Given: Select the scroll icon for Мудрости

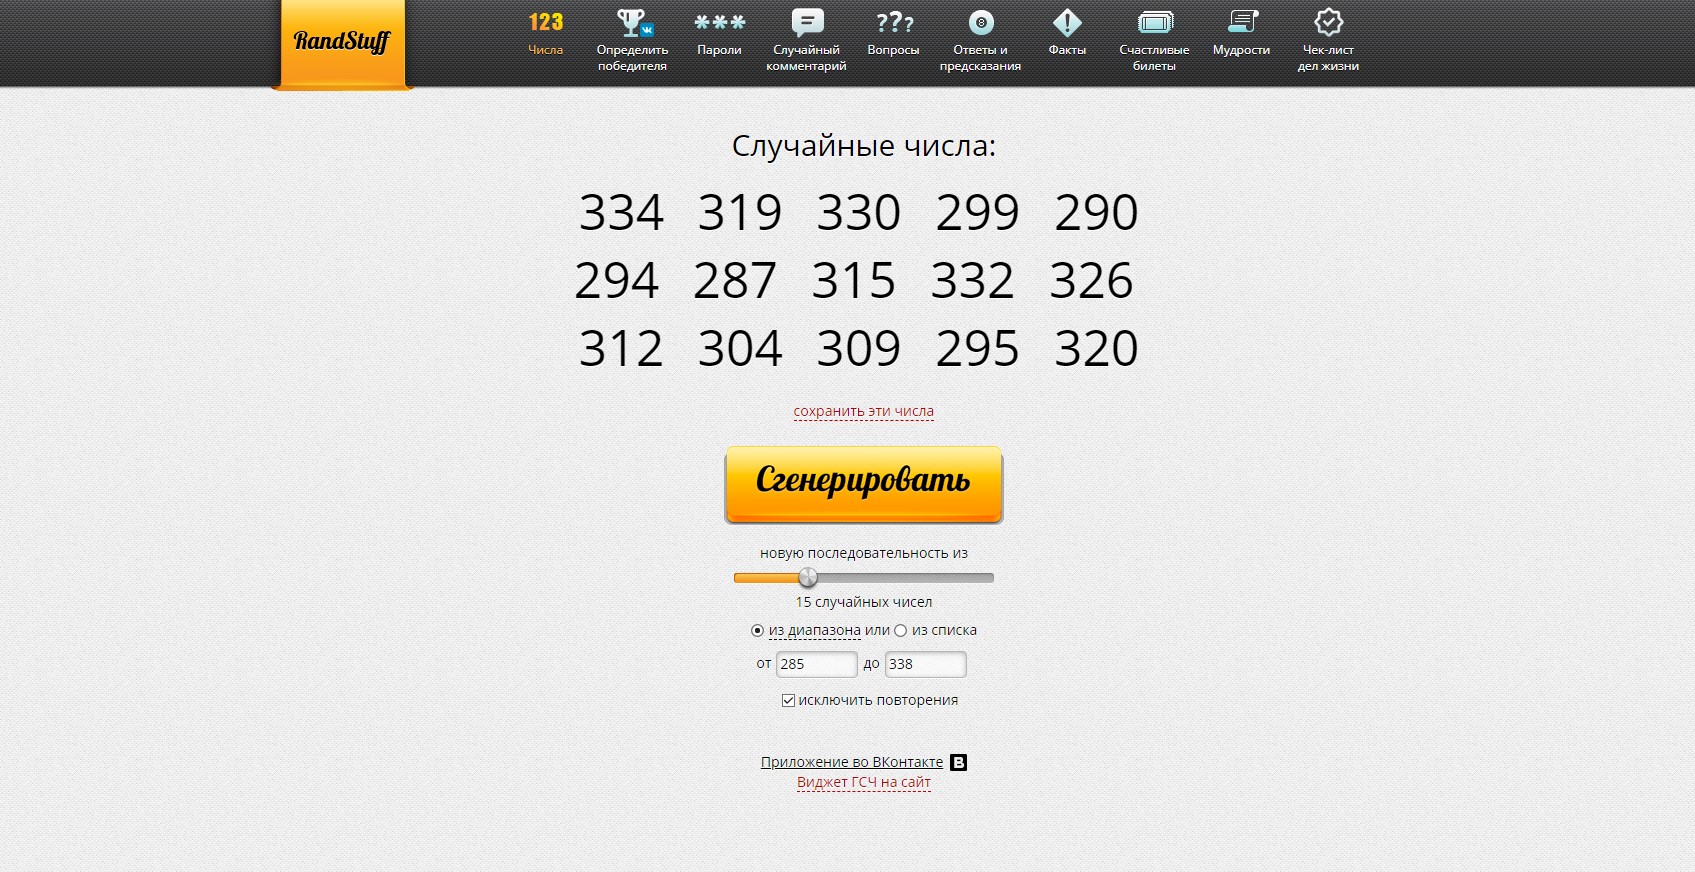Looking at the screenshot, I should (x=1241, y=23).
